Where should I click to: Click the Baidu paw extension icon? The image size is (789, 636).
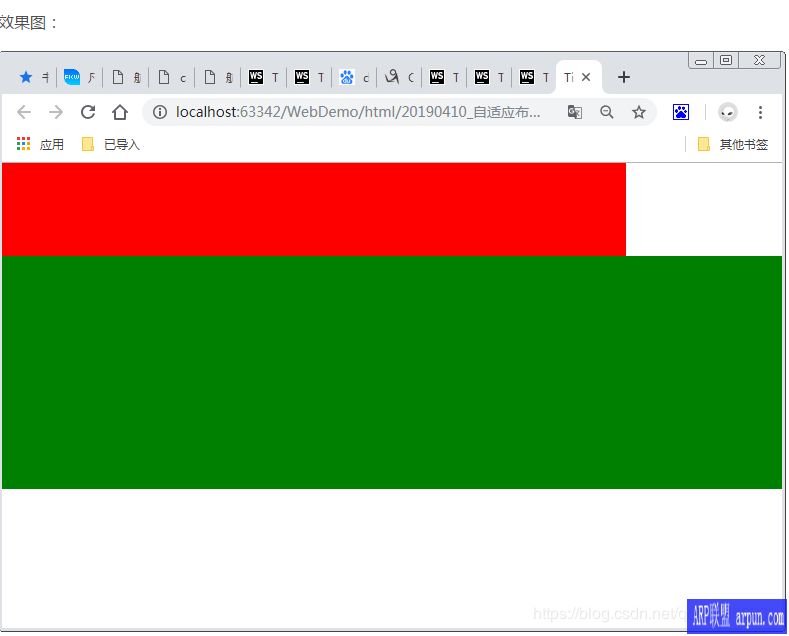click(x=681, y=112)
